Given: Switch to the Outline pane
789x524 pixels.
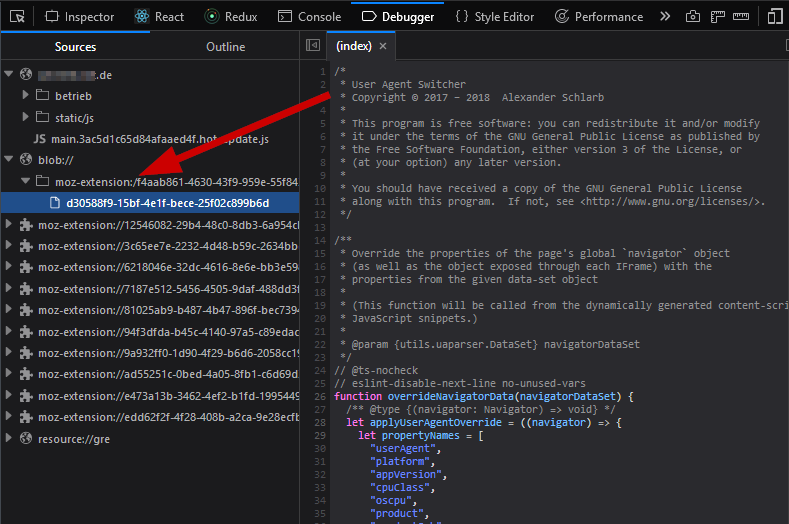Looking at the screenshot, I should point(225,47).
